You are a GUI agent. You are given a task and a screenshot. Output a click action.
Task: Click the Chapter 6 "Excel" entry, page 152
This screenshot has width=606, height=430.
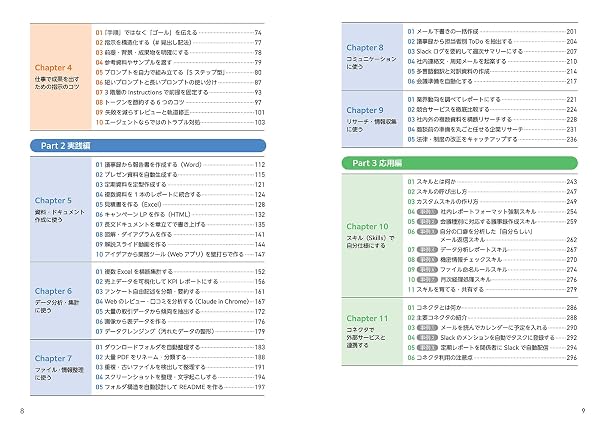(180, 272)
